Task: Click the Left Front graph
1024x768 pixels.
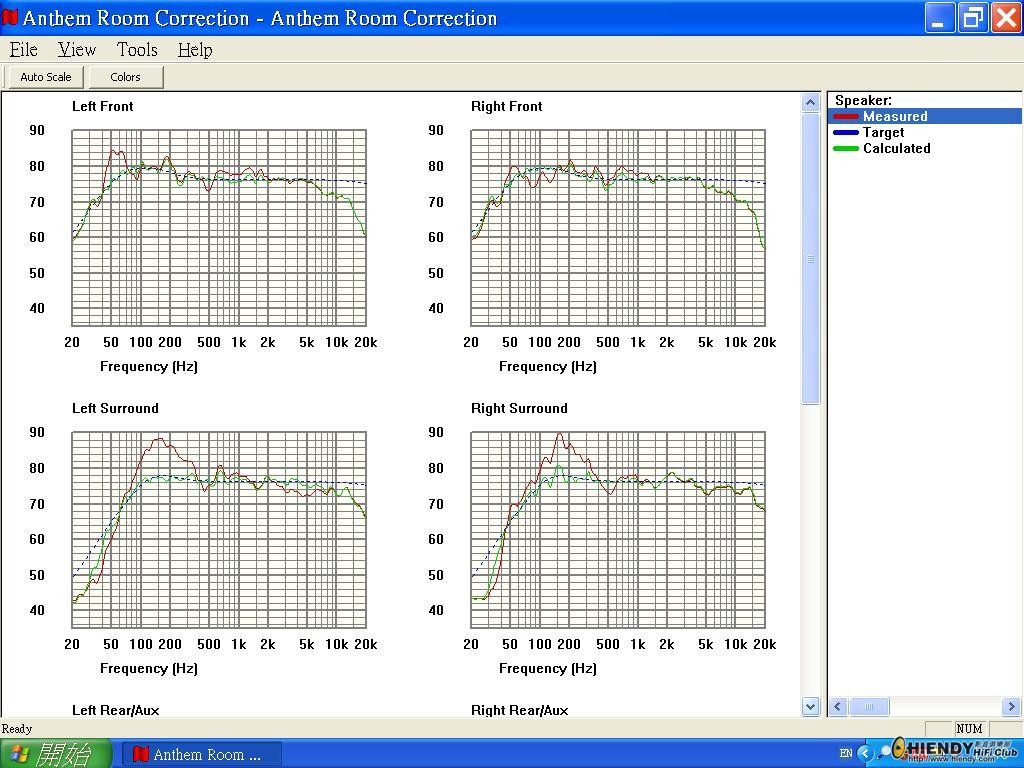Action: pos(219,228)
